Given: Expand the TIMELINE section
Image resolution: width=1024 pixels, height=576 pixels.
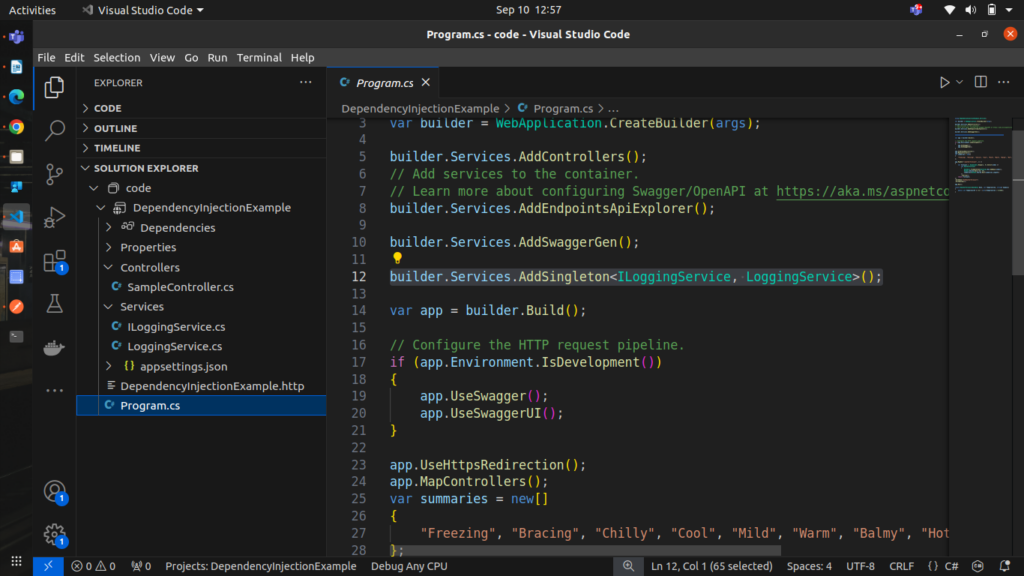Looking at the screenshot, I should (x=117, y=148).
